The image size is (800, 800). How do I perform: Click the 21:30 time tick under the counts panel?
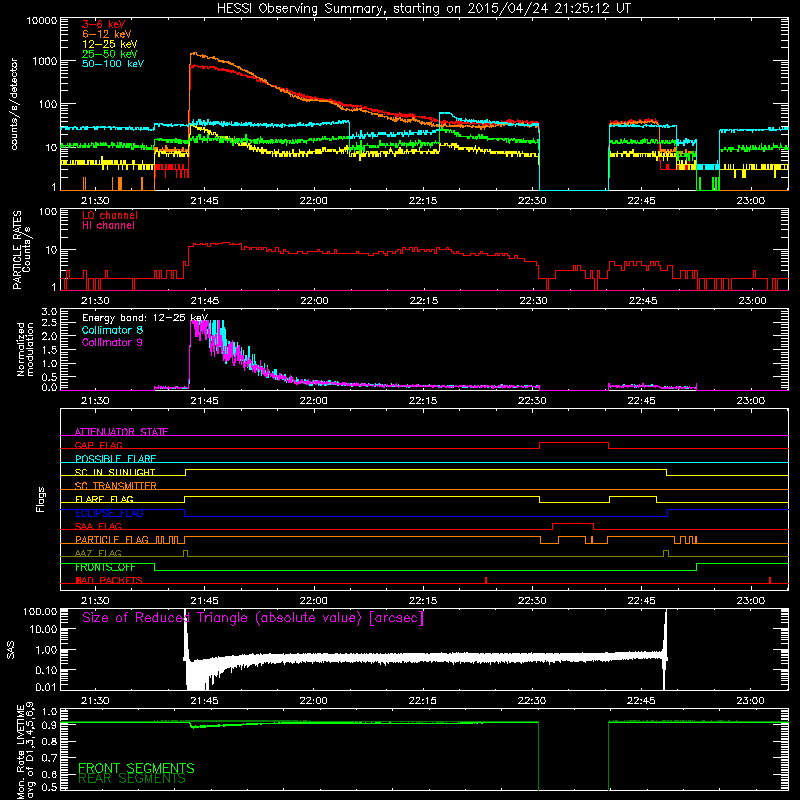tap(95, 201)
